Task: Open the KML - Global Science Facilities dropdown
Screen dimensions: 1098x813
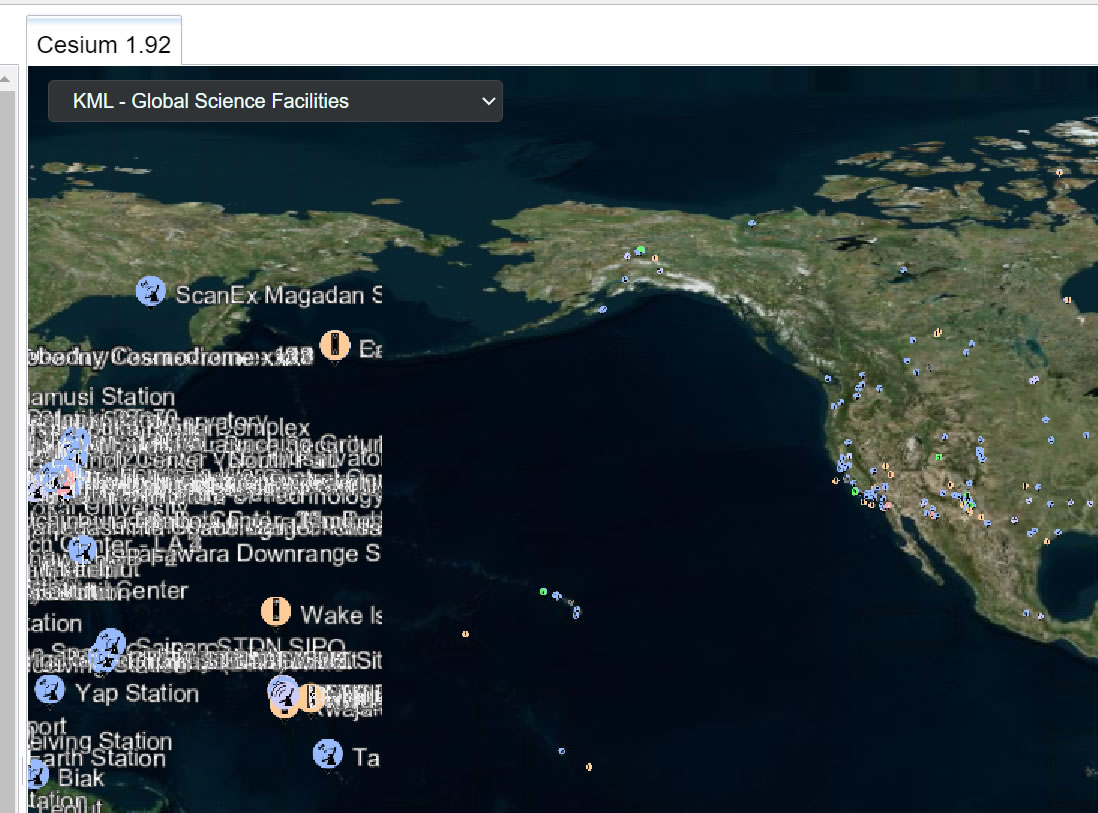Action: [x=275, y=101]
